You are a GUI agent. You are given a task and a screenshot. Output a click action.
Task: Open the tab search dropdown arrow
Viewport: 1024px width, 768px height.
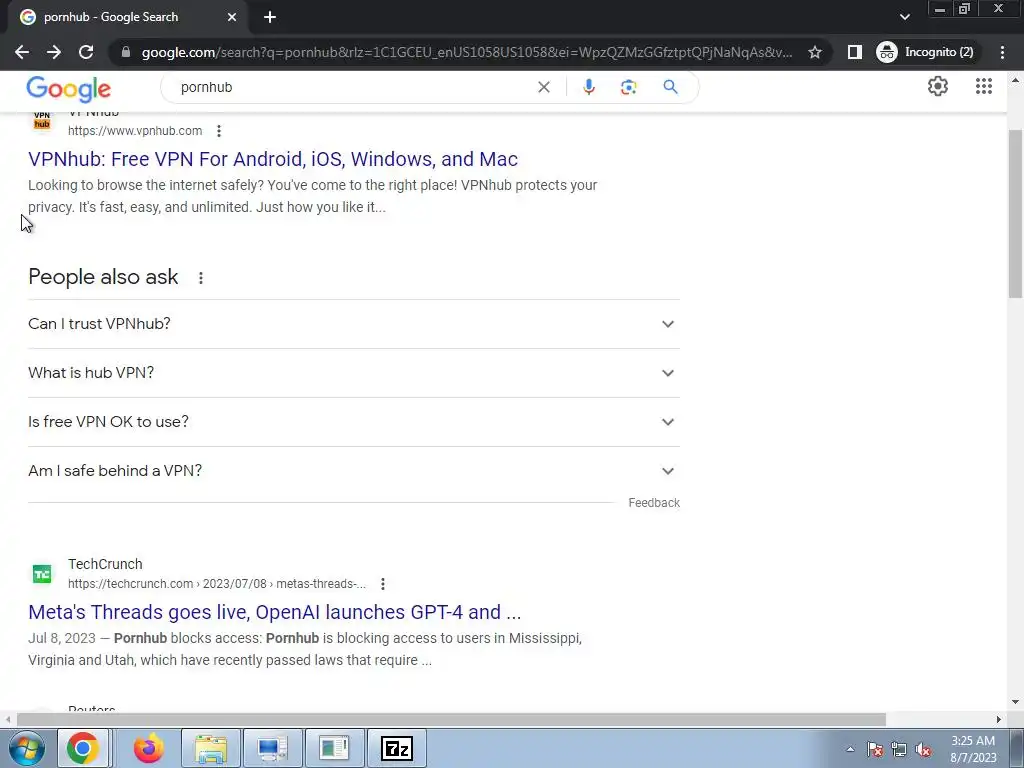[x=904, y=17]
